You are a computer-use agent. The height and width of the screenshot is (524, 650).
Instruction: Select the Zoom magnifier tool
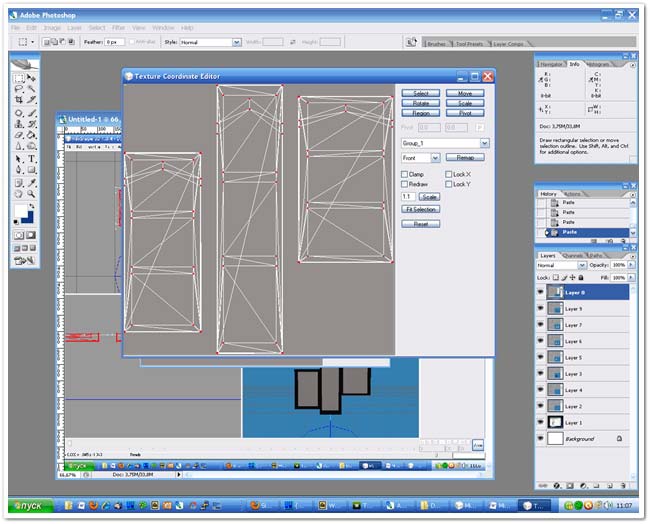coord(31,194)
